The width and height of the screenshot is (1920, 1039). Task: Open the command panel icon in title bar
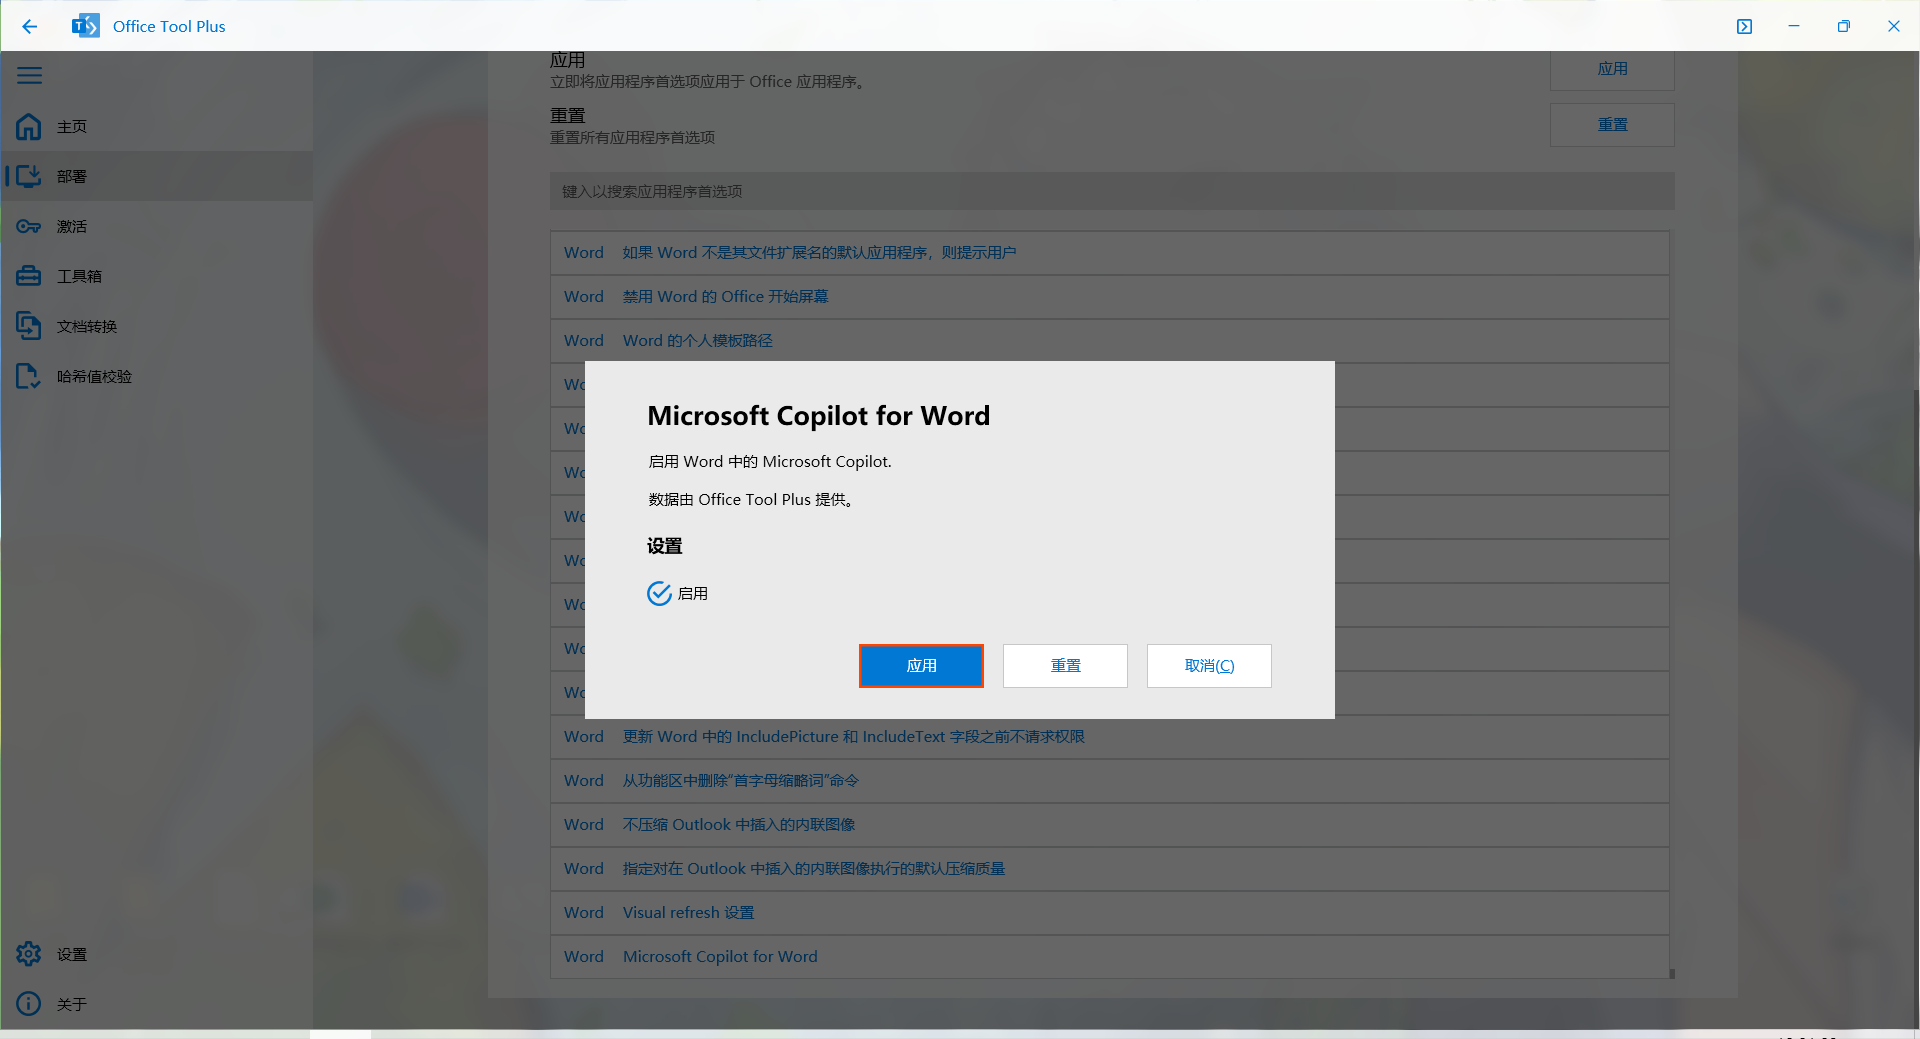point(1744,27)
